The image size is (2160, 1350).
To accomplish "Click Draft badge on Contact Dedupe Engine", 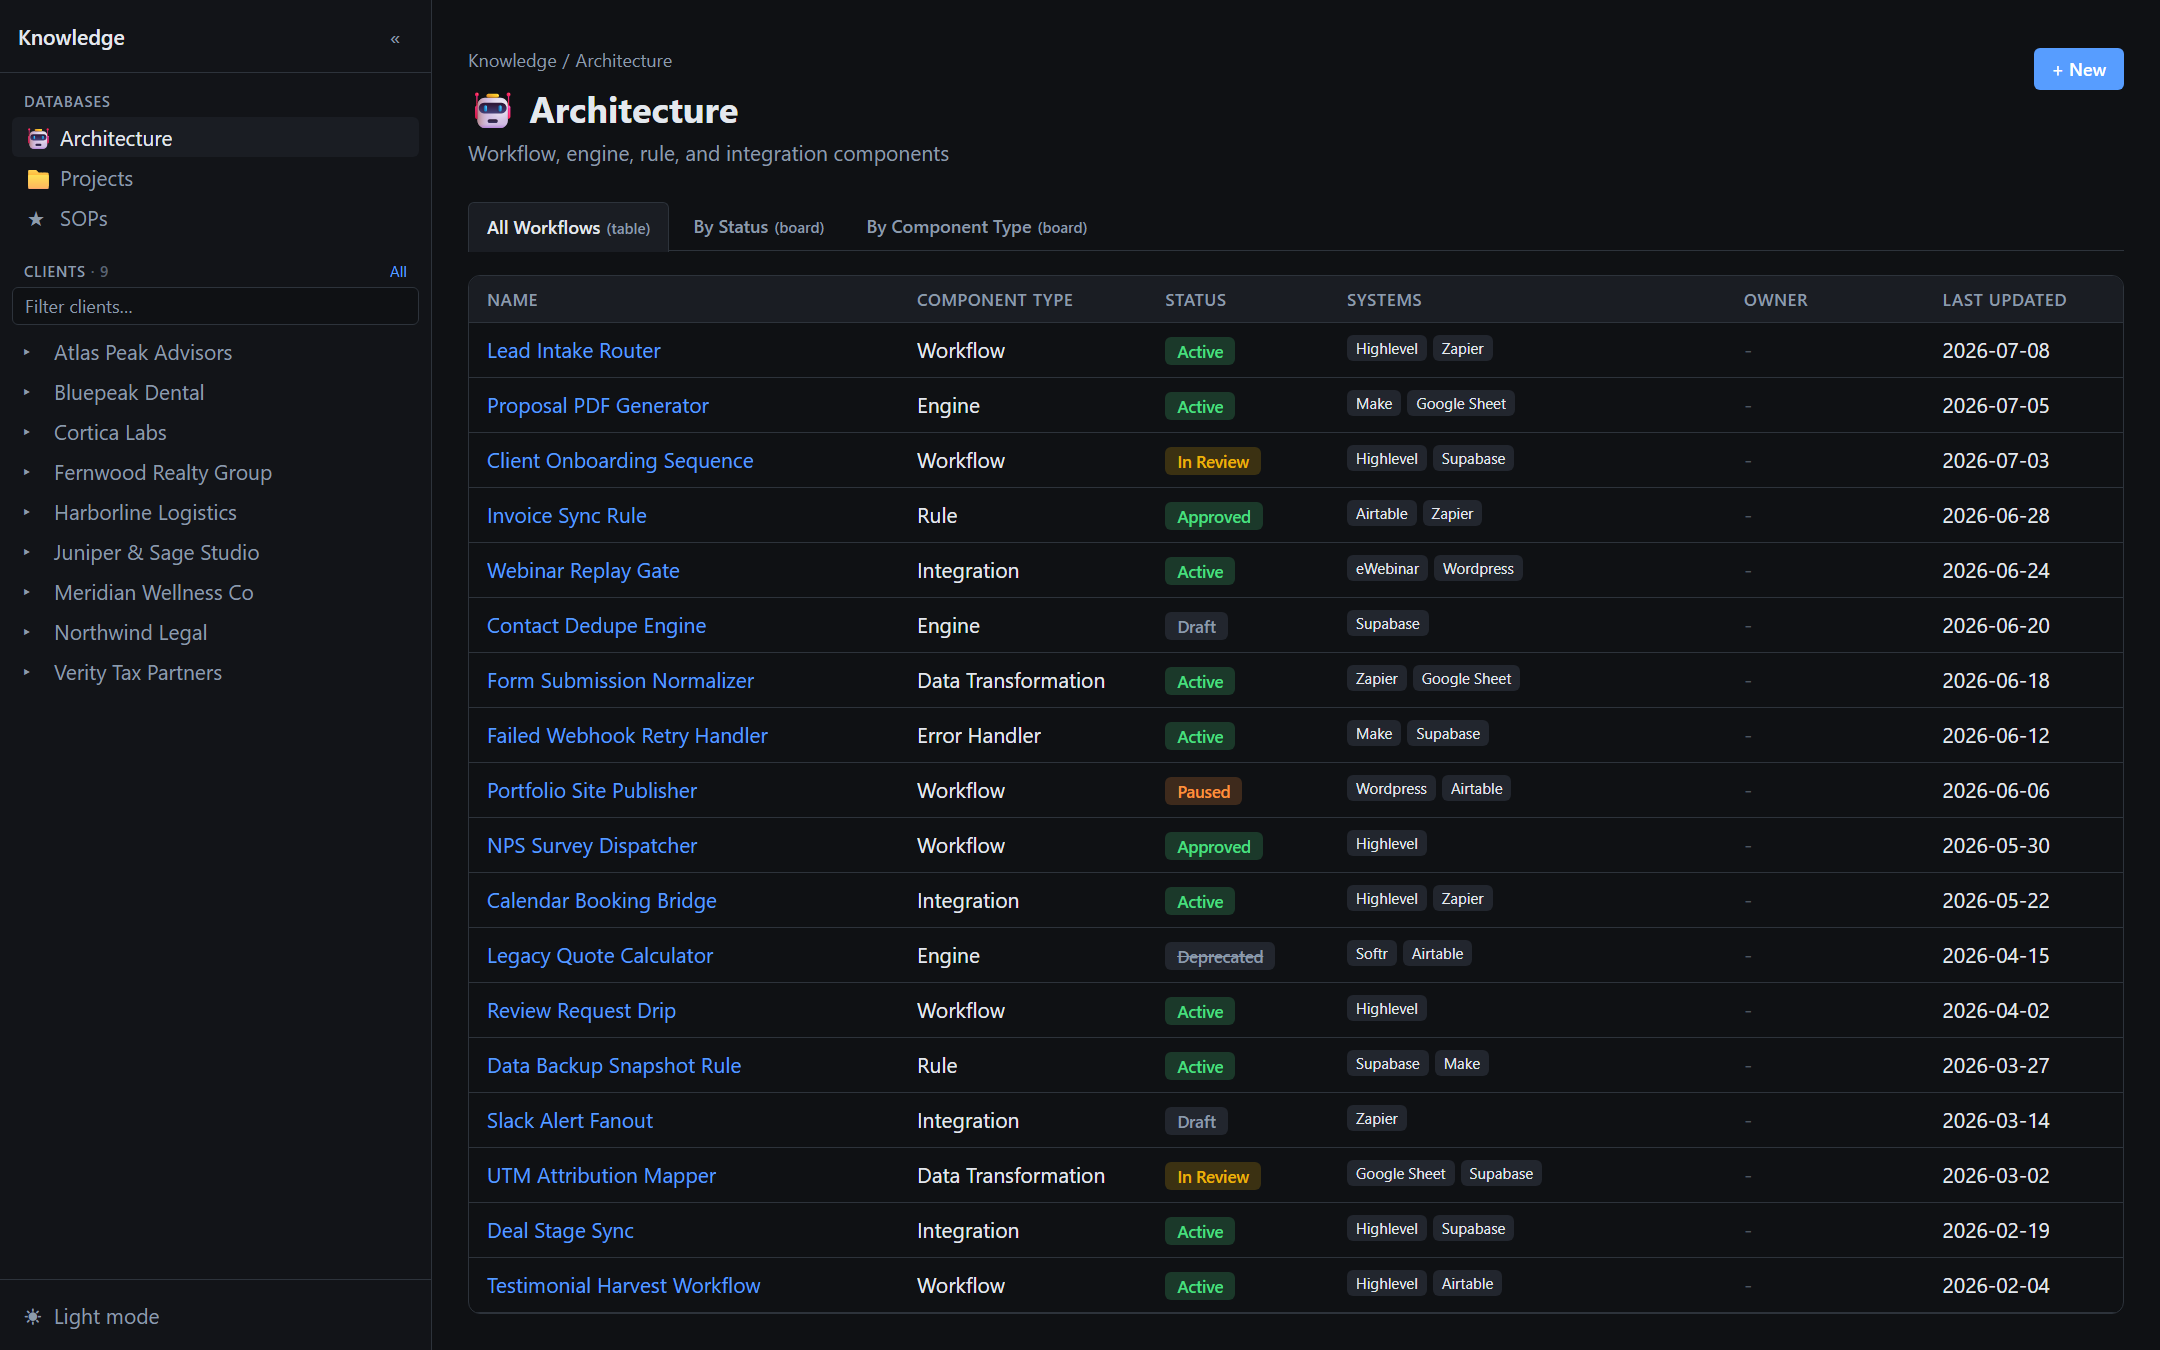I will pyautogui.click(x=1196, y=627).
